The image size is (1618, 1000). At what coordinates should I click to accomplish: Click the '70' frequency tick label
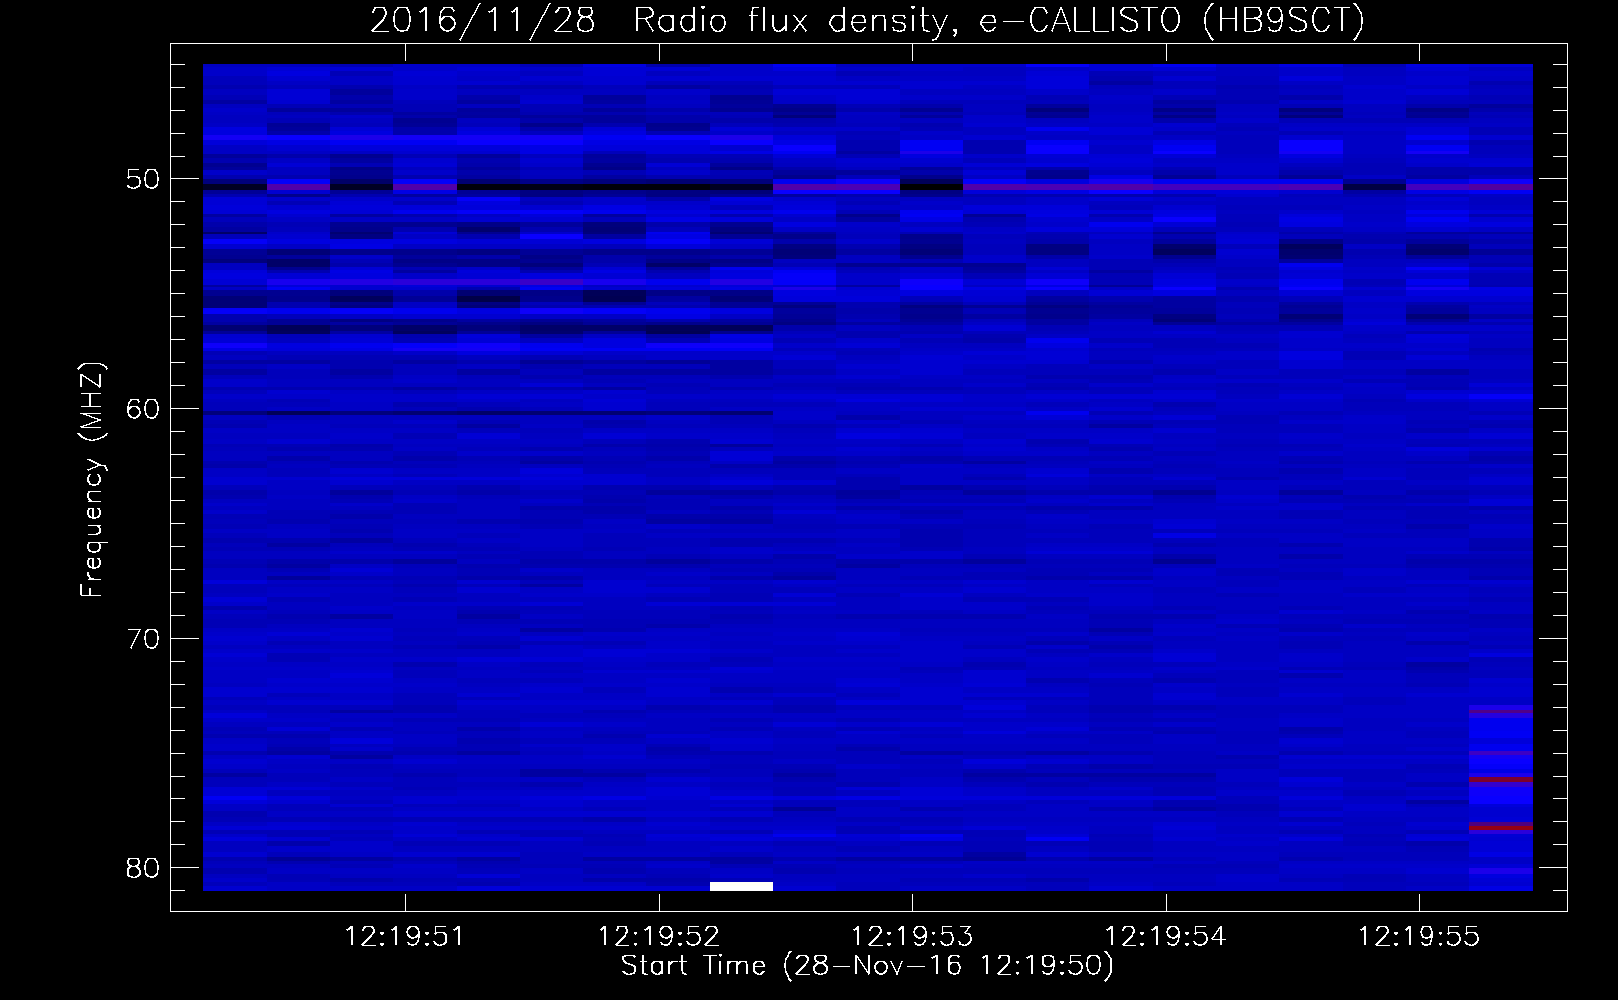coord(143,639)
